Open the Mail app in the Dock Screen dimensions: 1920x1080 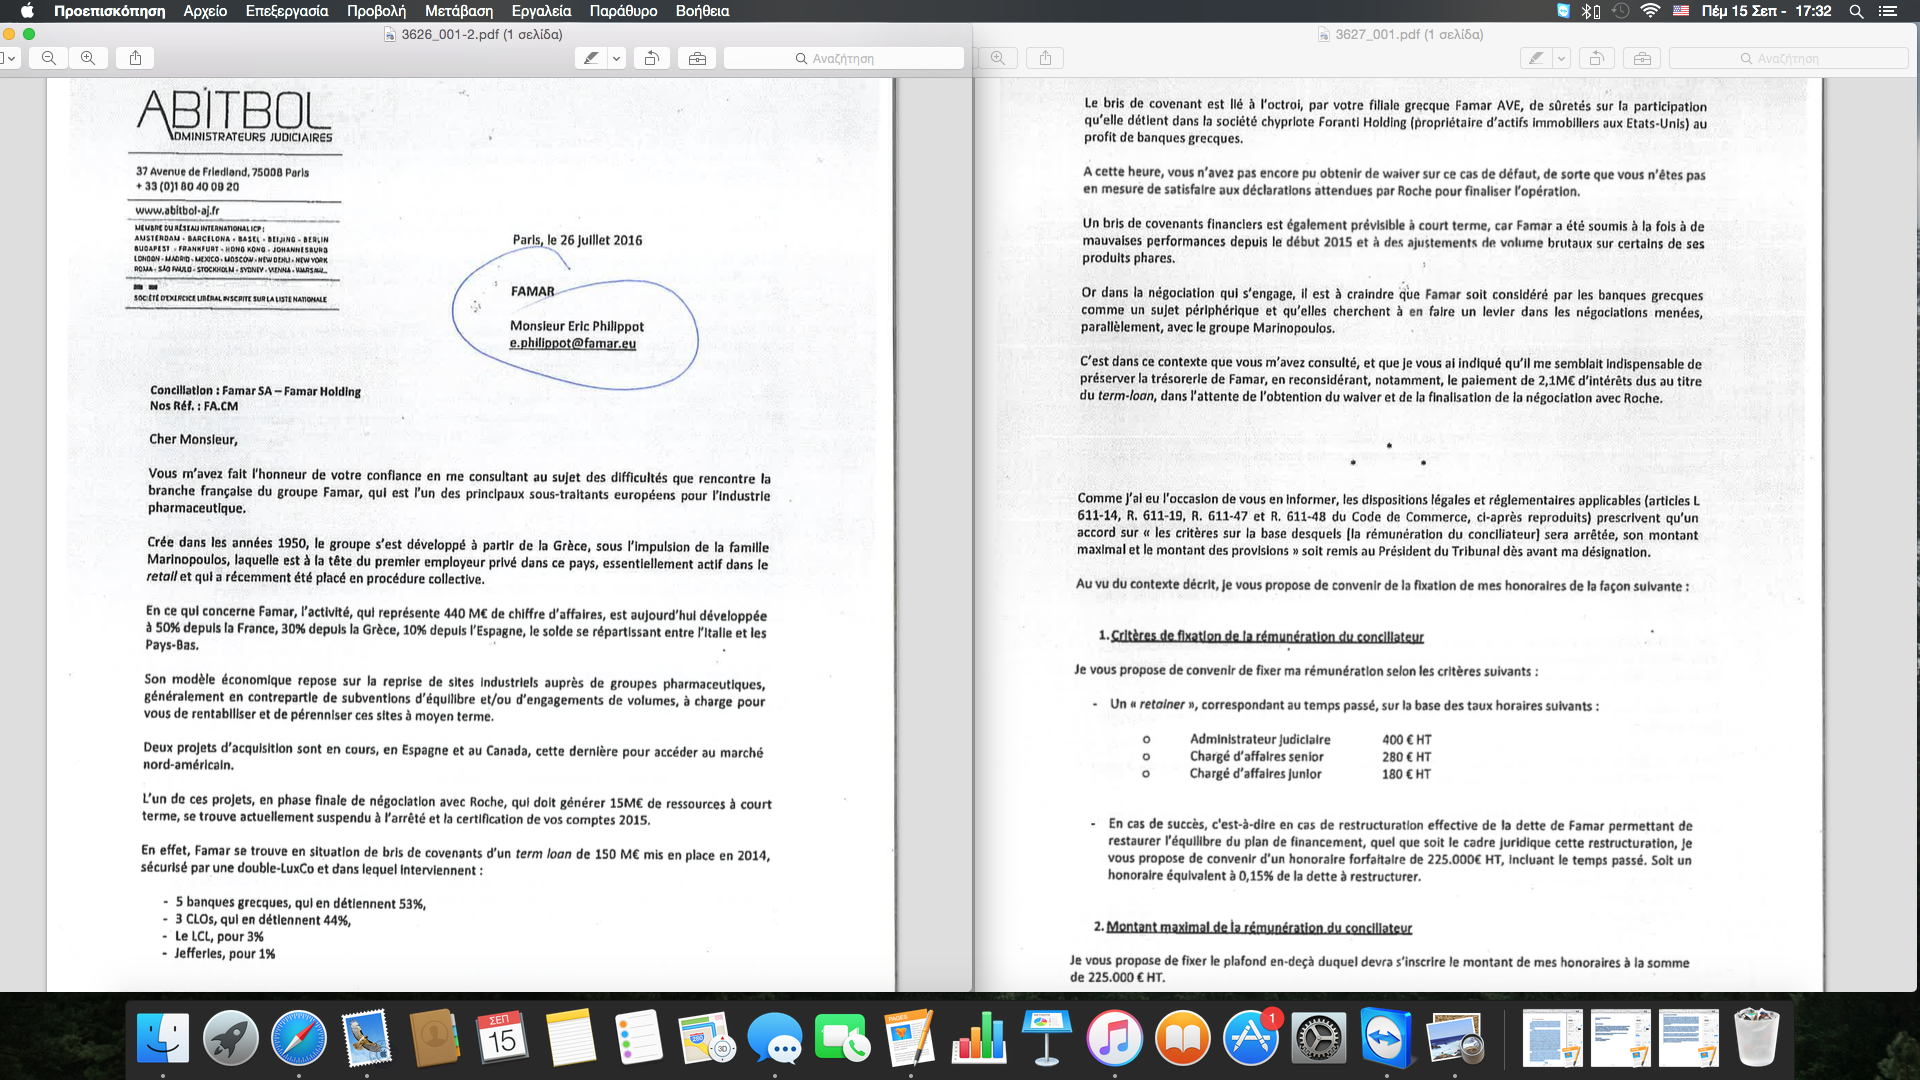[x=366, y=1038]
